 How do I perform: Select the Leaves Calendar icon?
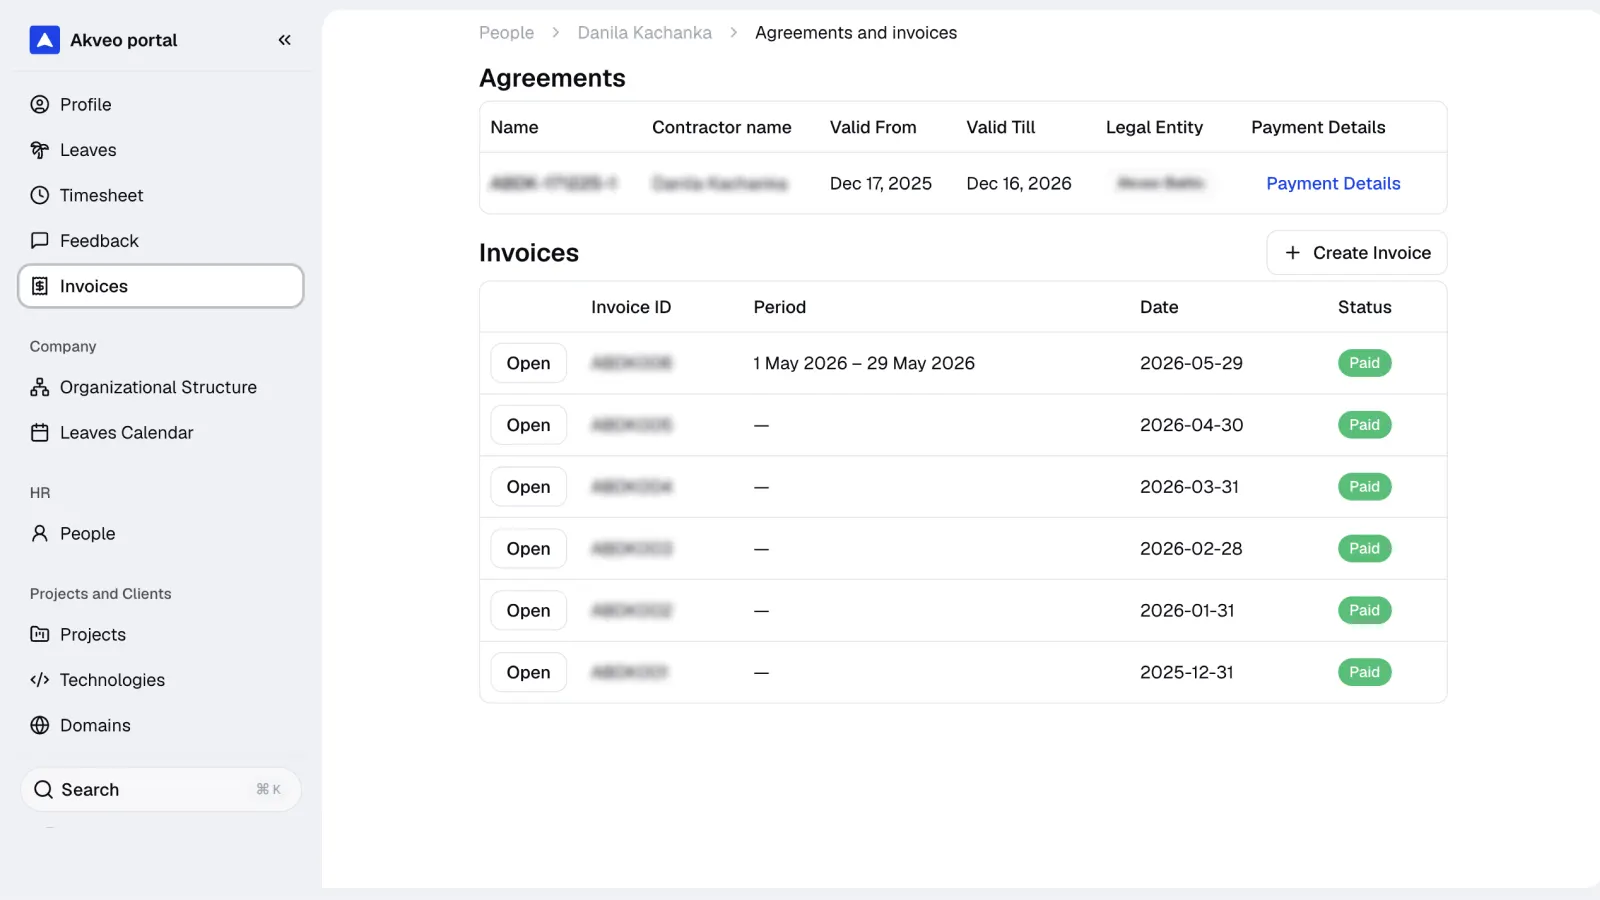pos(40,433)
